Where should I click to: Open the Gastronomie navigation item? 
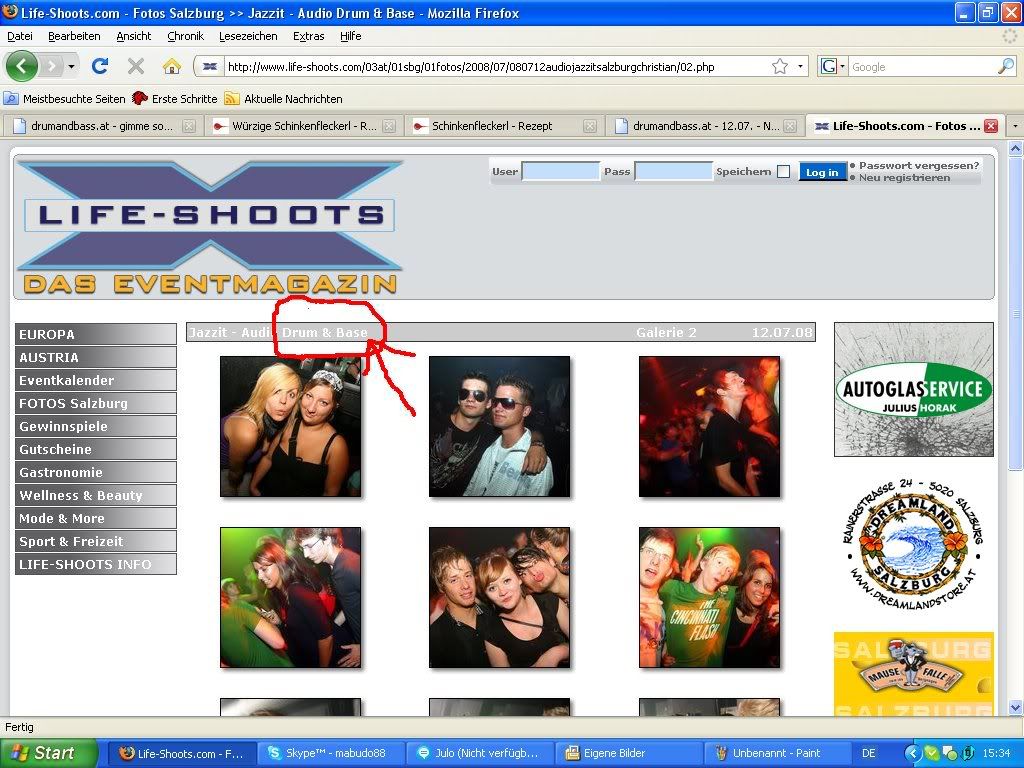pyautogui.click(x=95, y=472)
